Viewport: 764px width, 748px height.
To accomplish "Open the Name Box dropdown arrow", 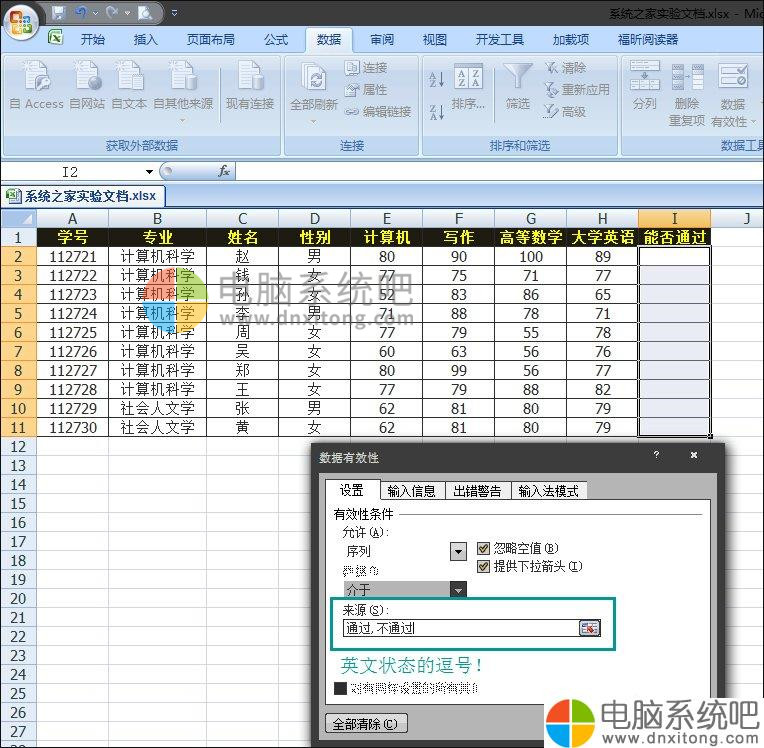I will pos(149,172).
